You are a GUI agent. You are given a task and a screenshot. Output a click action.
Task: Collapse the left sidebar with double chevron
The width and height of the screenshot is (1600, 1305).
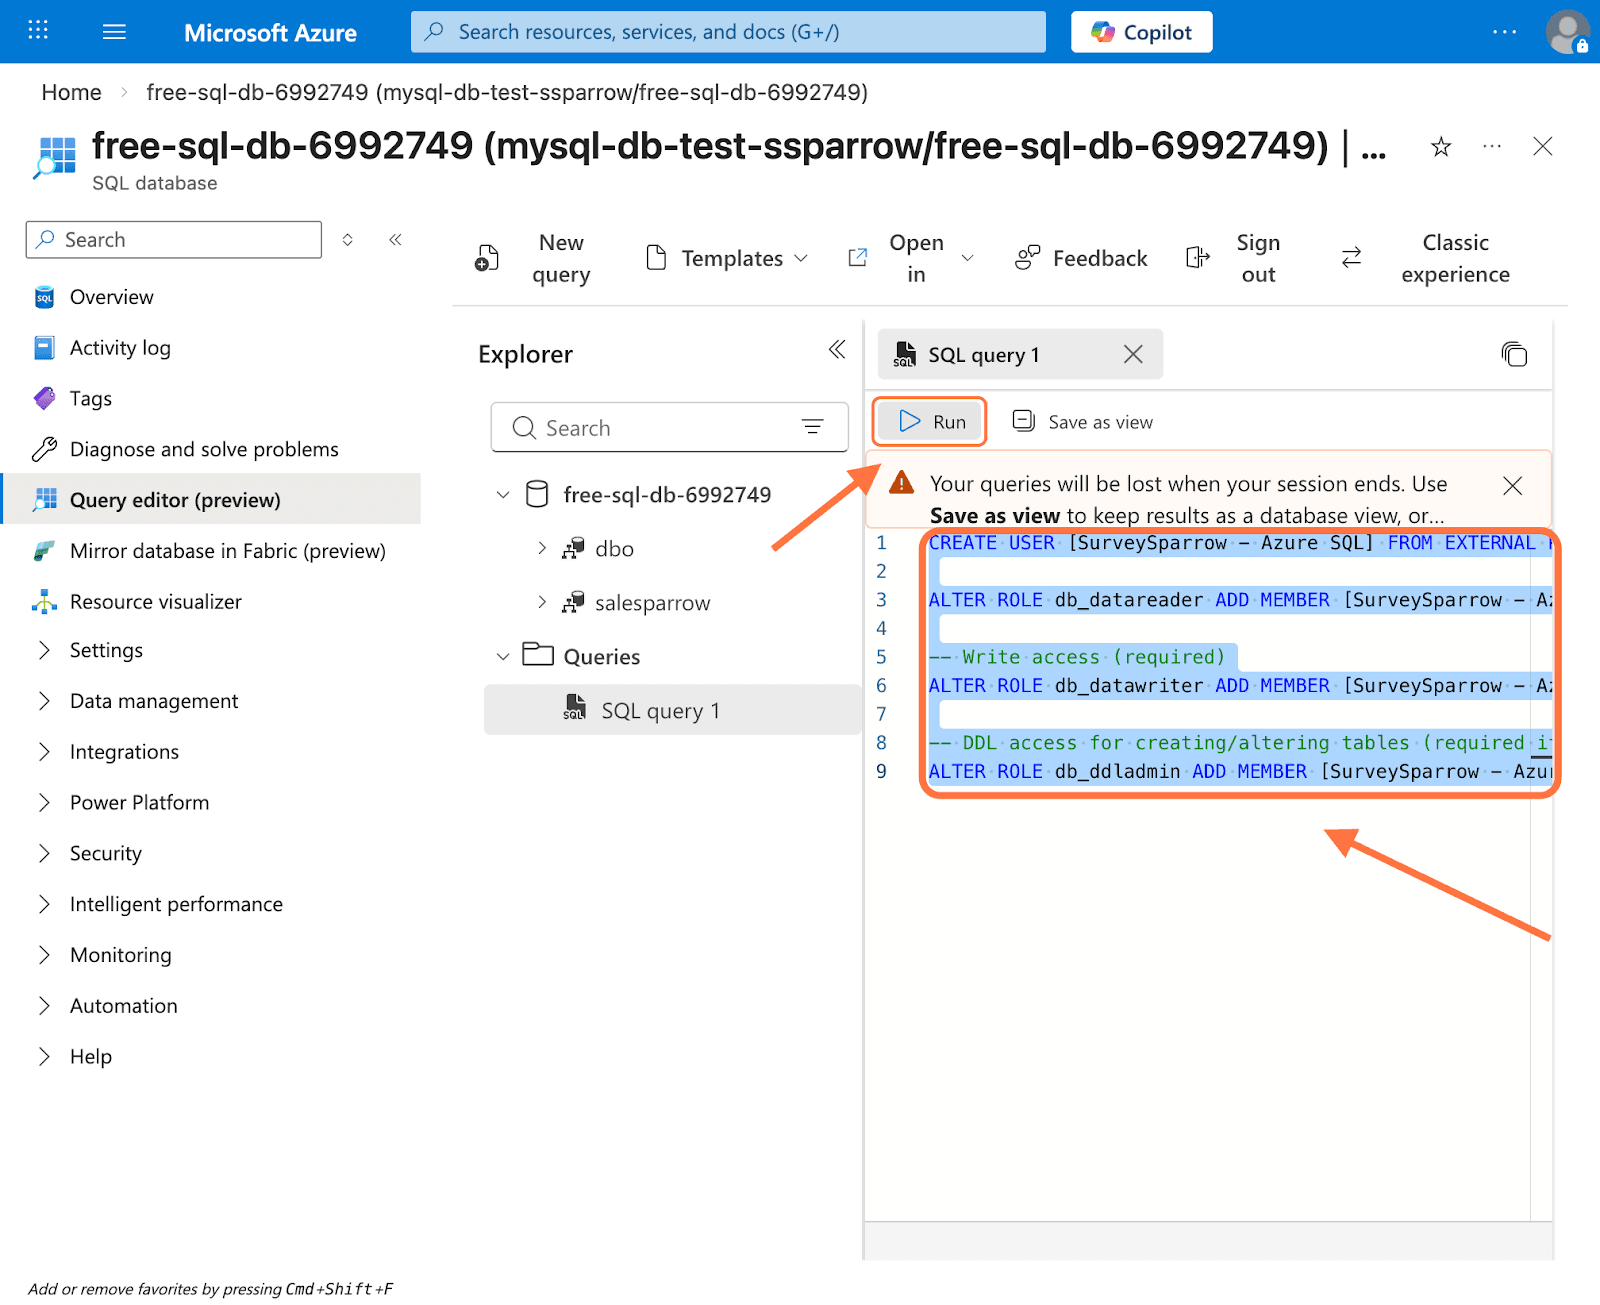(395, 240)
